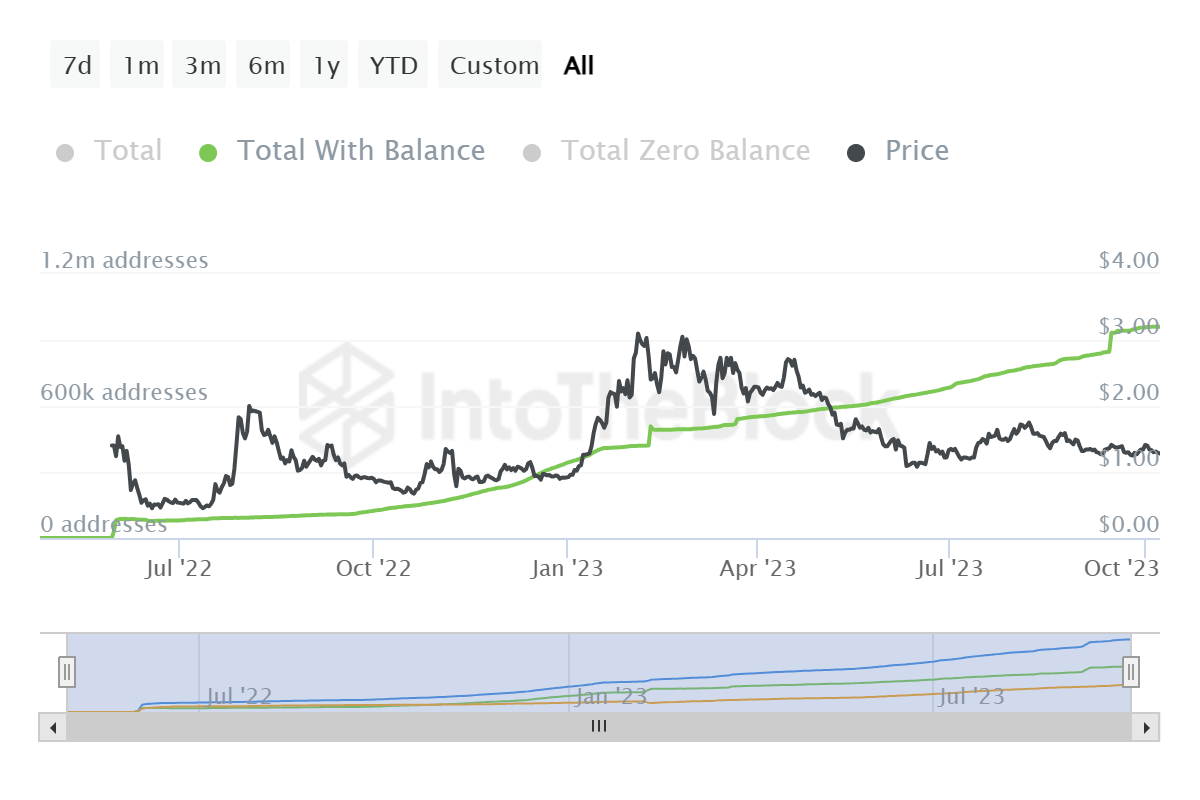The width and height of the screenshot is (1200, 800).
Task: Select YTD time range
Action: click(393, 66)
